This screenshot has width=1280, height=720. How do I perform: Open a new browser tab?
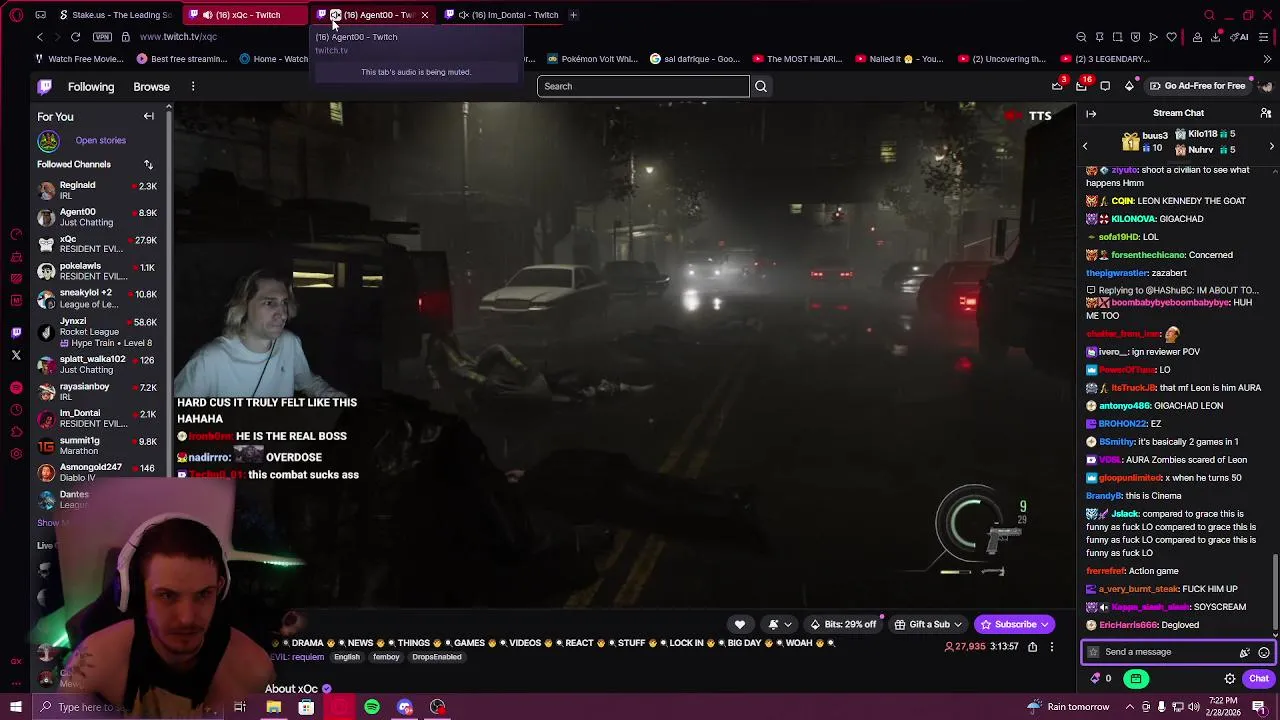(x=573, y=15)
